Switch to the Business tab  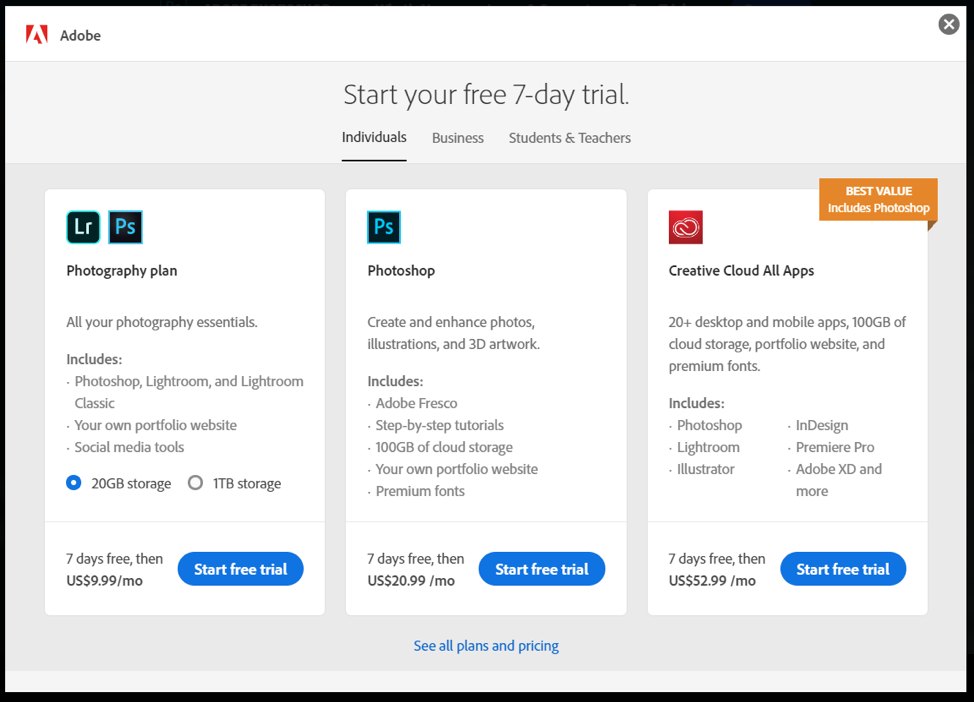(x=458, y=138)
